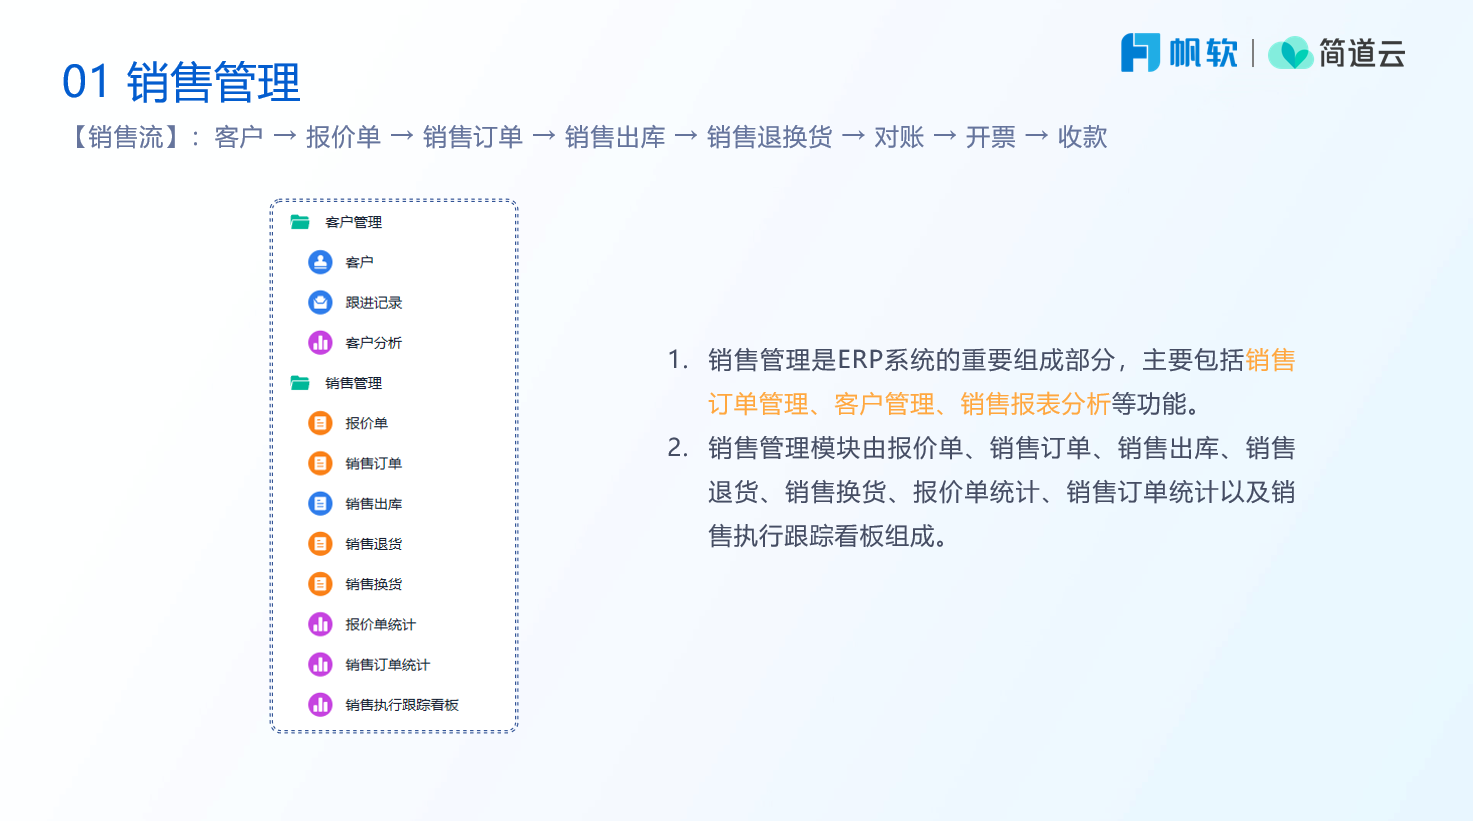Click the orange 销售报表分析 highlighted text
The image size is (1473, 821).
pos(1035,404)
